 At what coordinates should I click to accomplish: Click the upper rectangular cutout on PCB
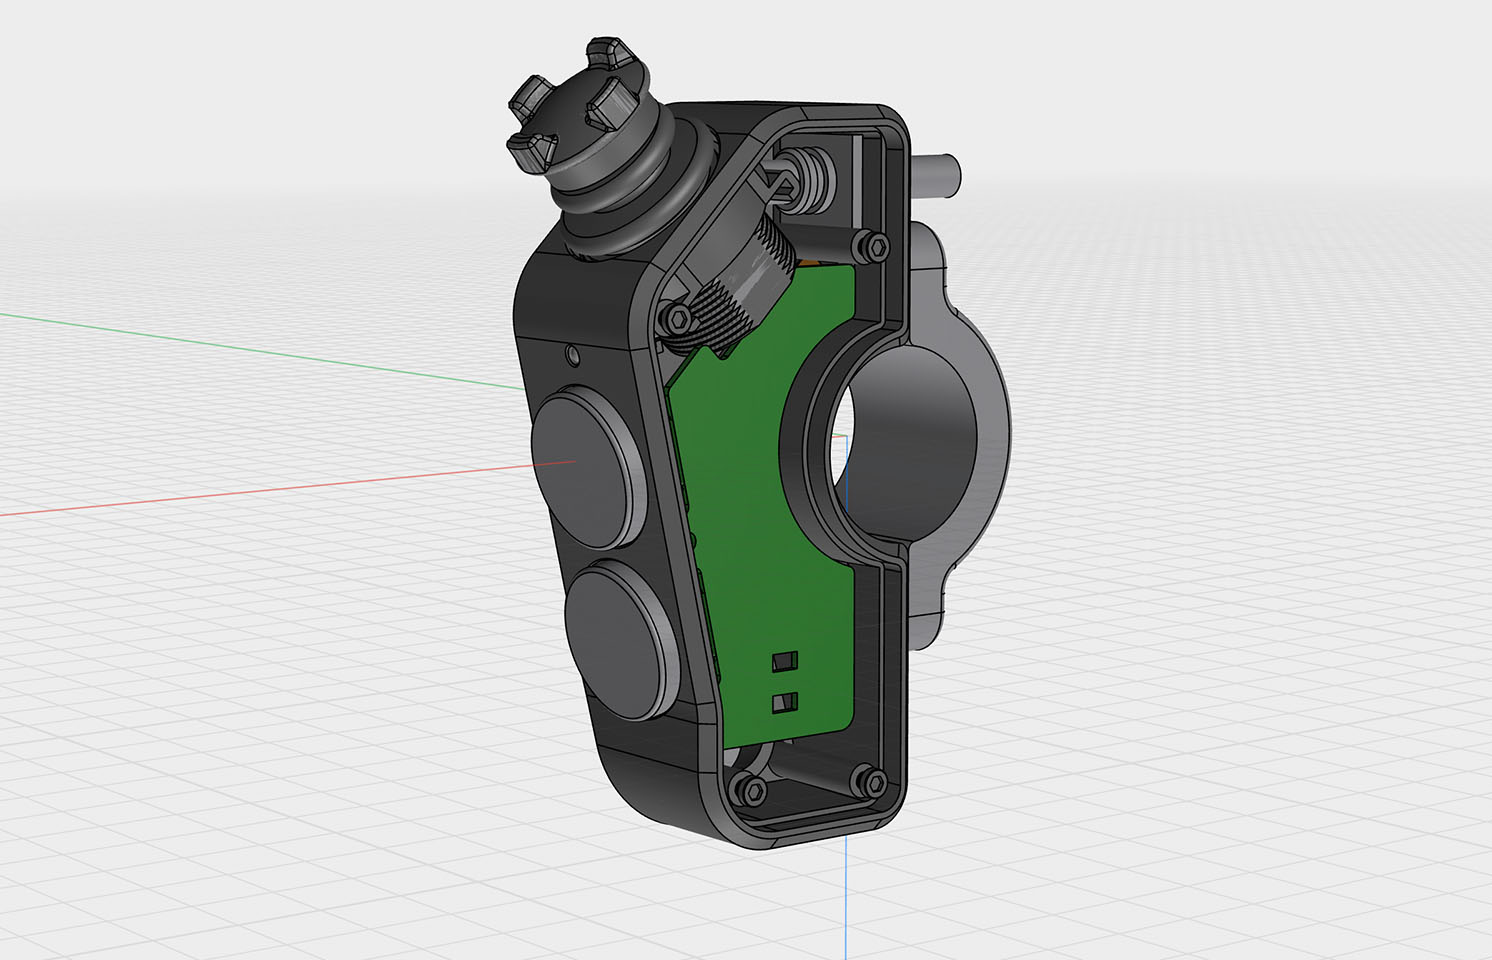pos(785,661)
